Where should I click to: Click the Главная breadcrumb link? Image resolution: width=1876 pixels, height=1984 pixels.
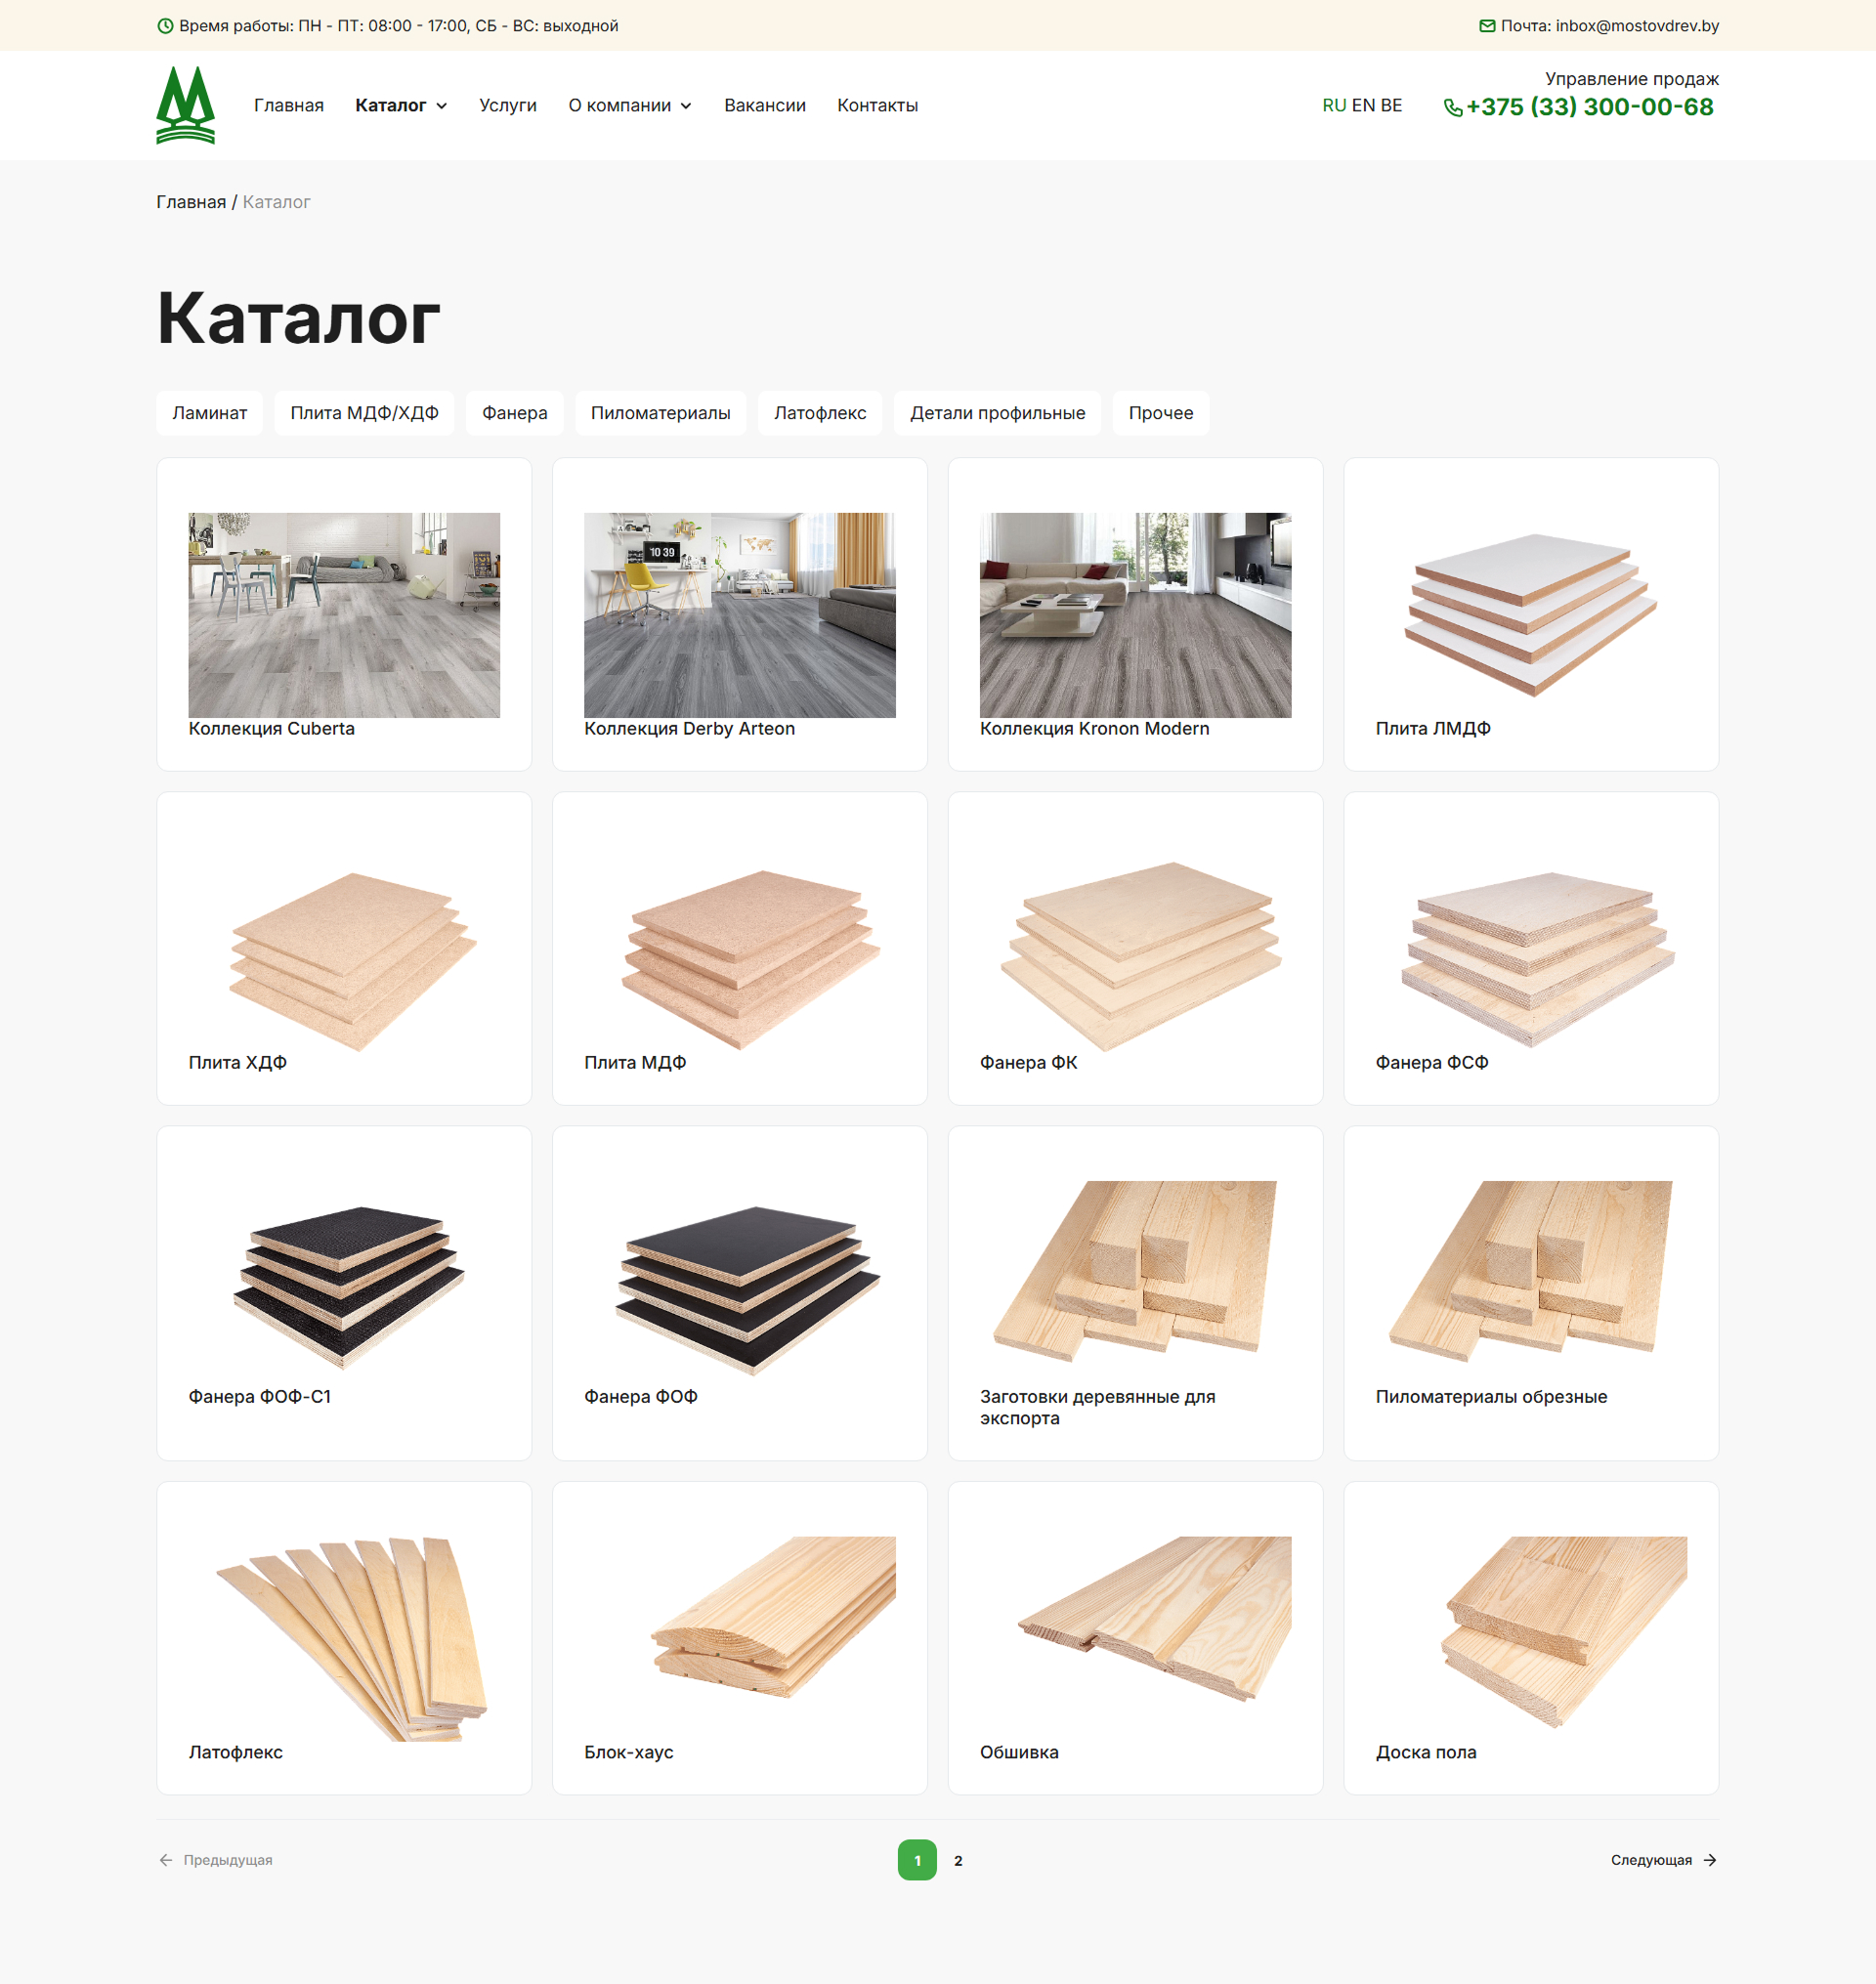pyautogui.click(x=191, y=202)
